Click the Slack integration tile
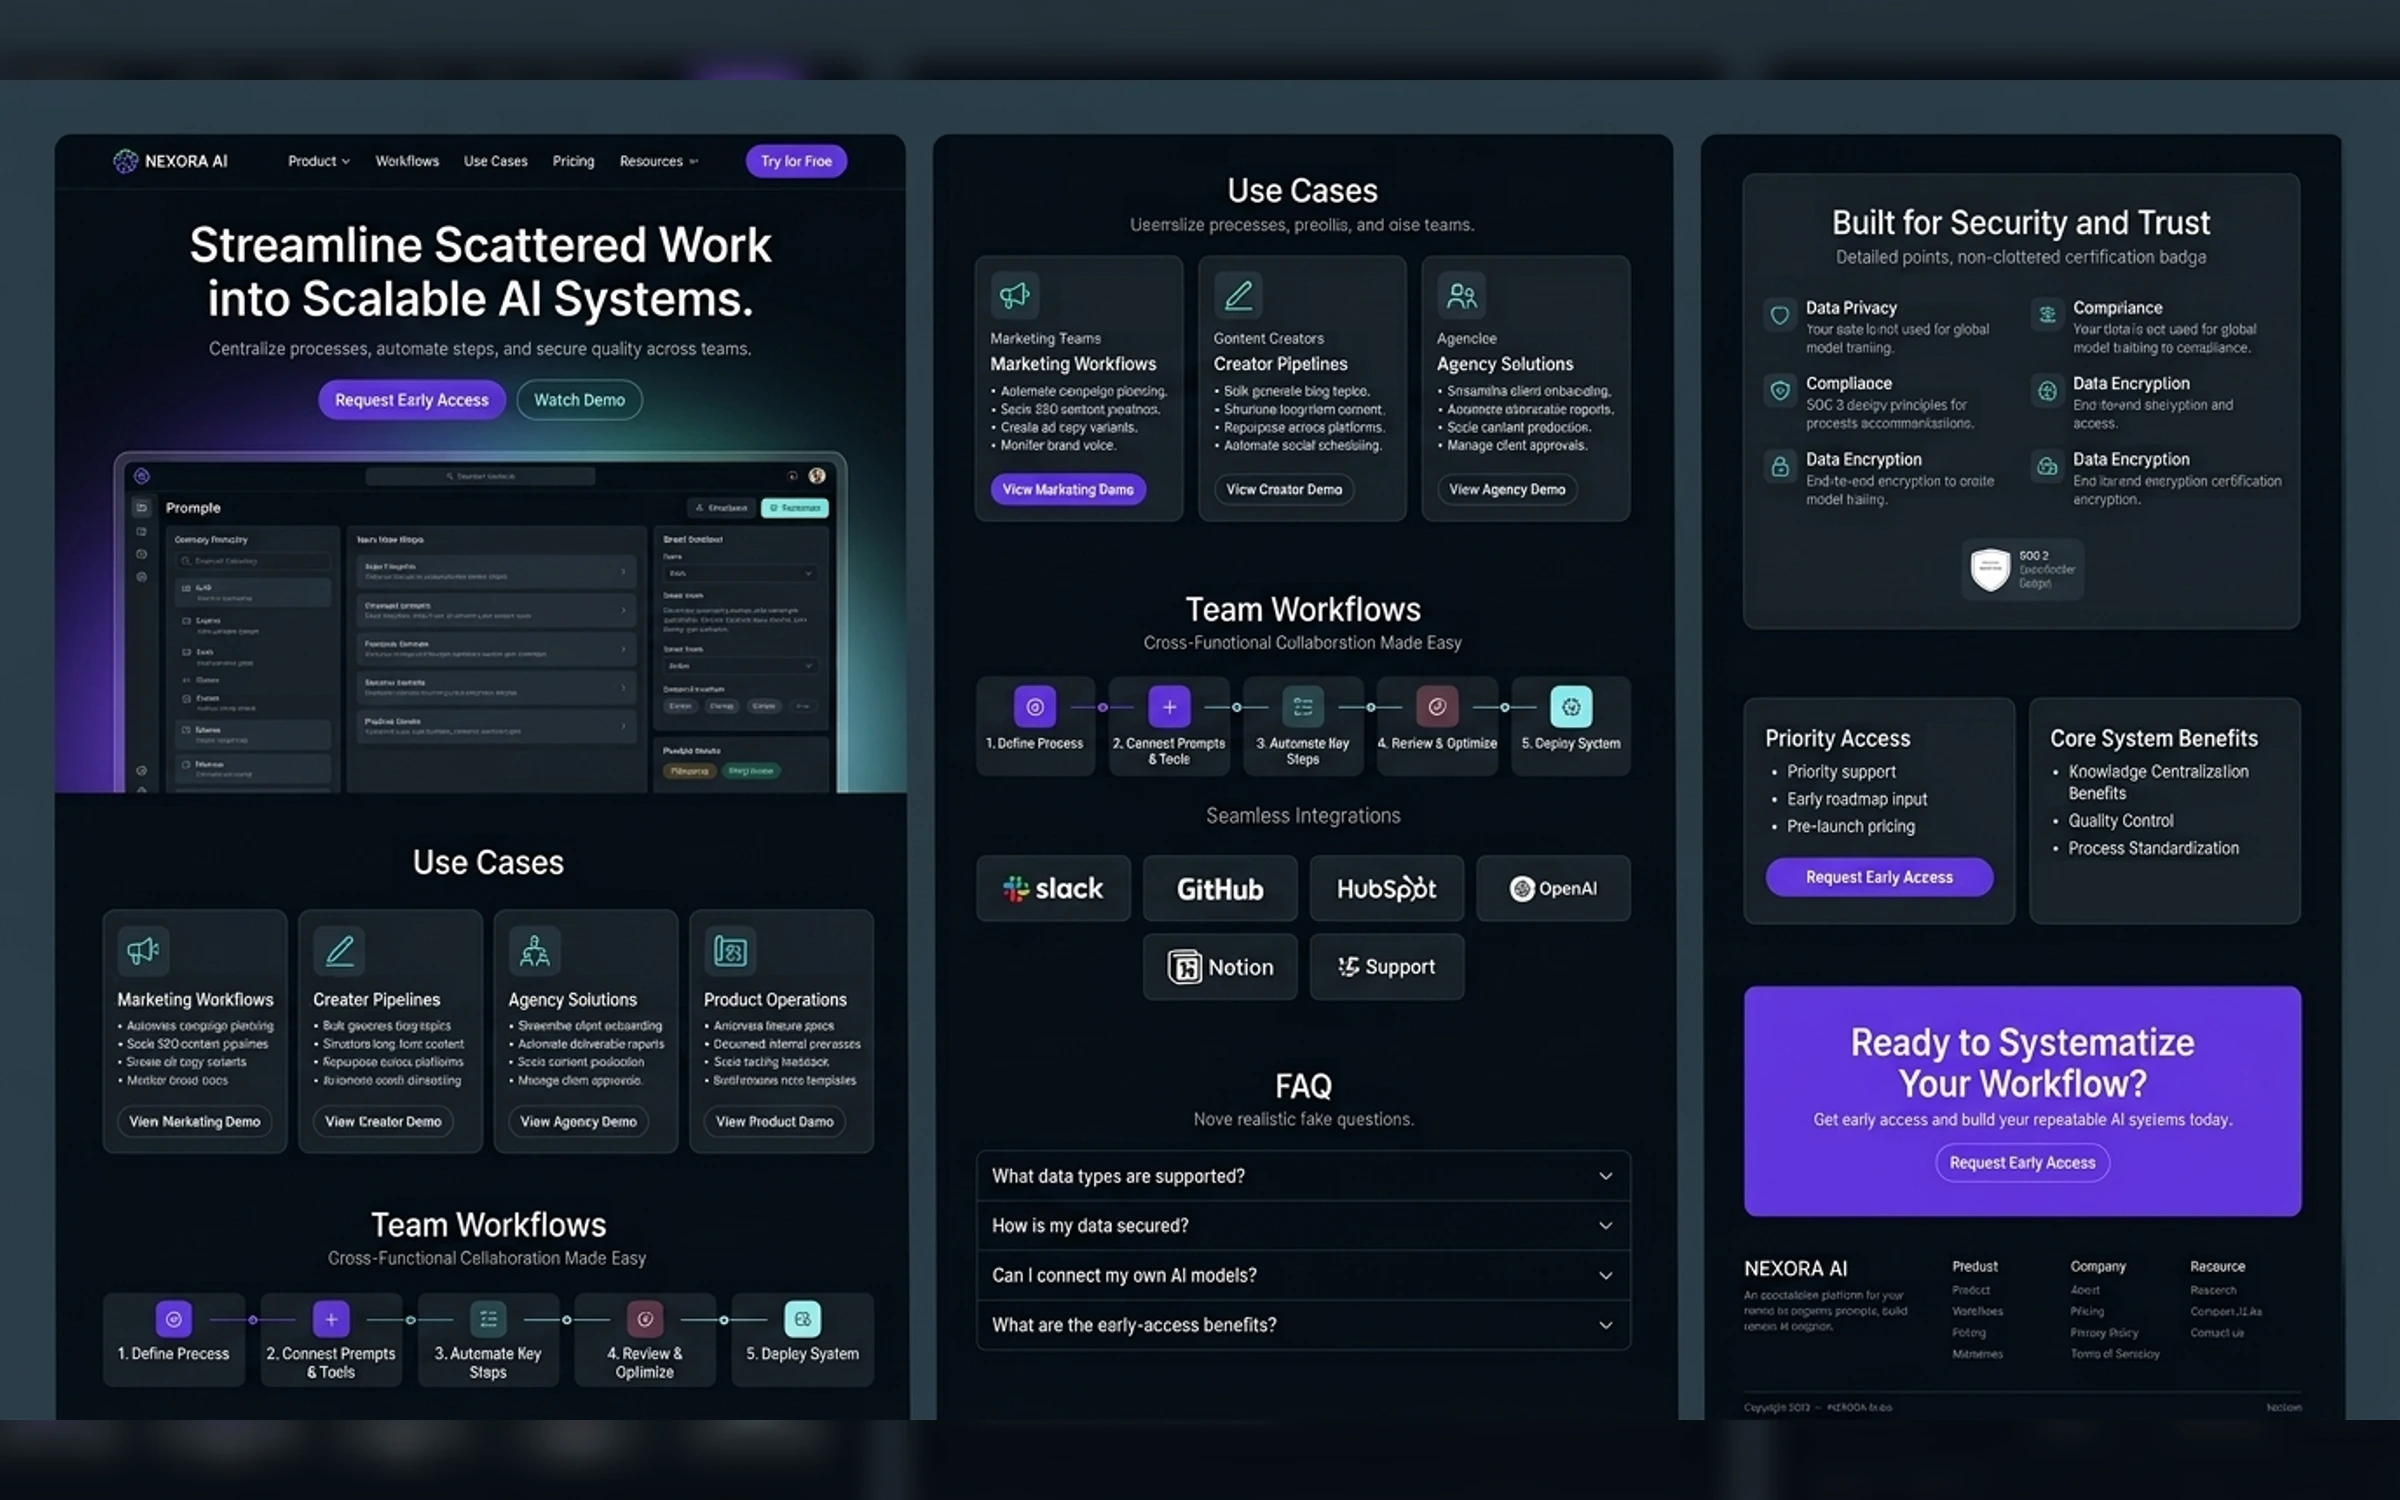Image resolution: width=2400 pixels, height=1500 pixels. [x=1053, y=888]
